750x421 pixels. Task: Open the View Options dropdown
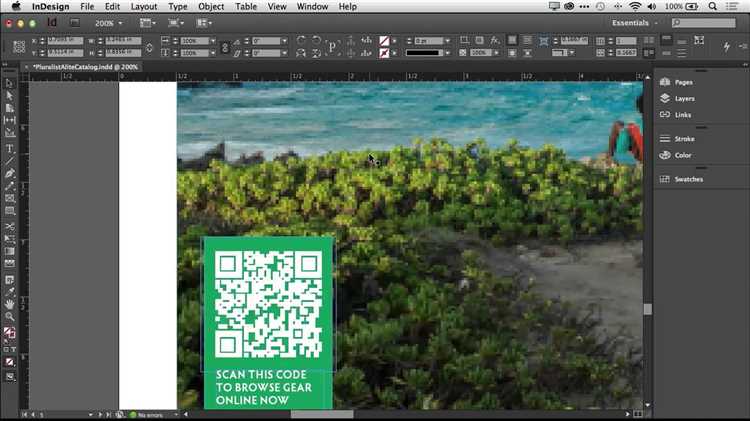(147, 23)
